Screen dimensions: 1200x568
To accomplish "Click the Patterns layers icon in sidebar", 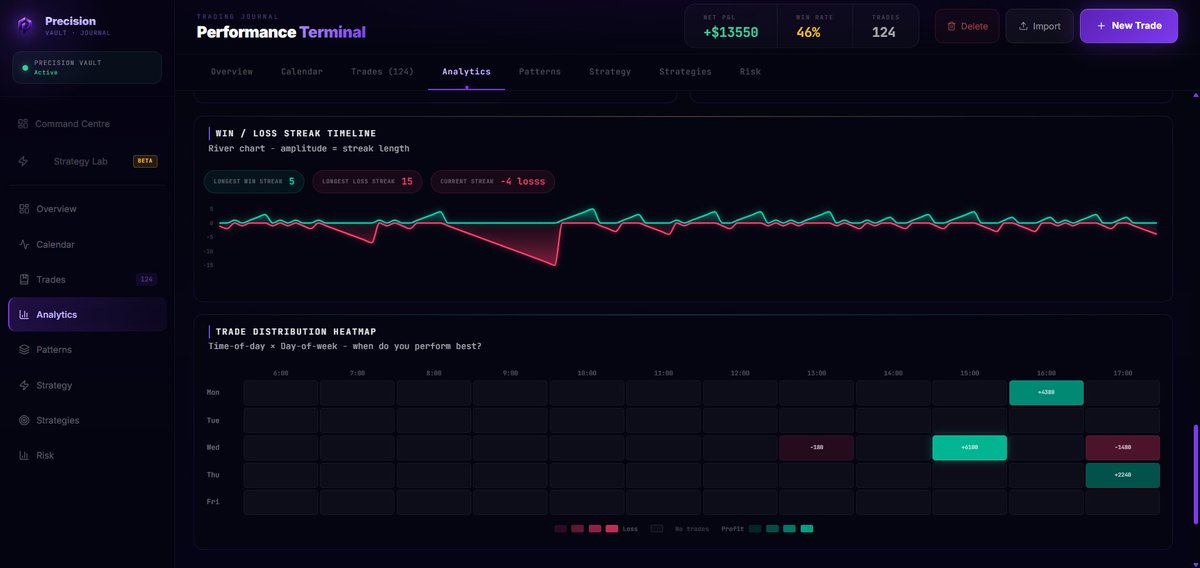I will click(24, 350).
